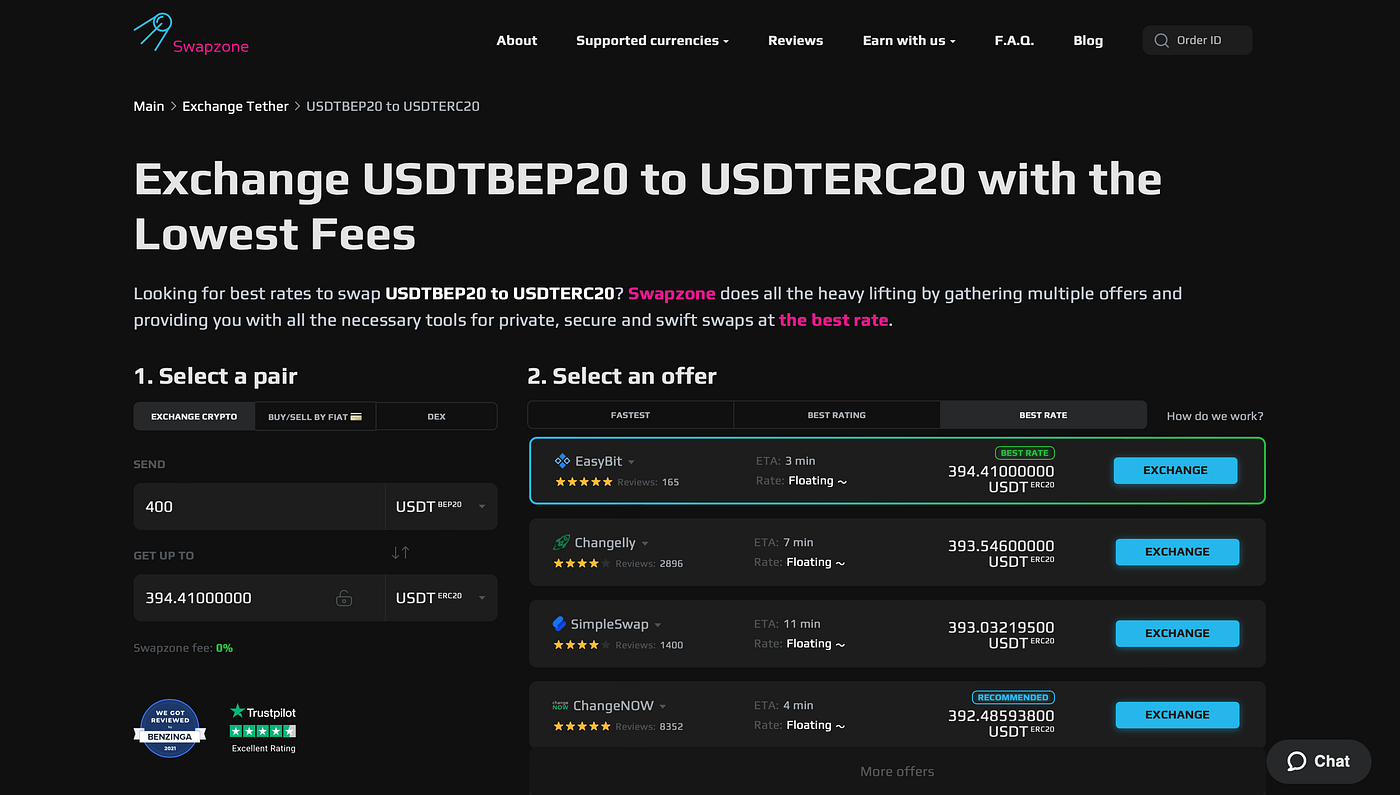This screenshot has height=795, width=1400.
Task: Sort offers by FASTEST
Action: pos(630,415)
